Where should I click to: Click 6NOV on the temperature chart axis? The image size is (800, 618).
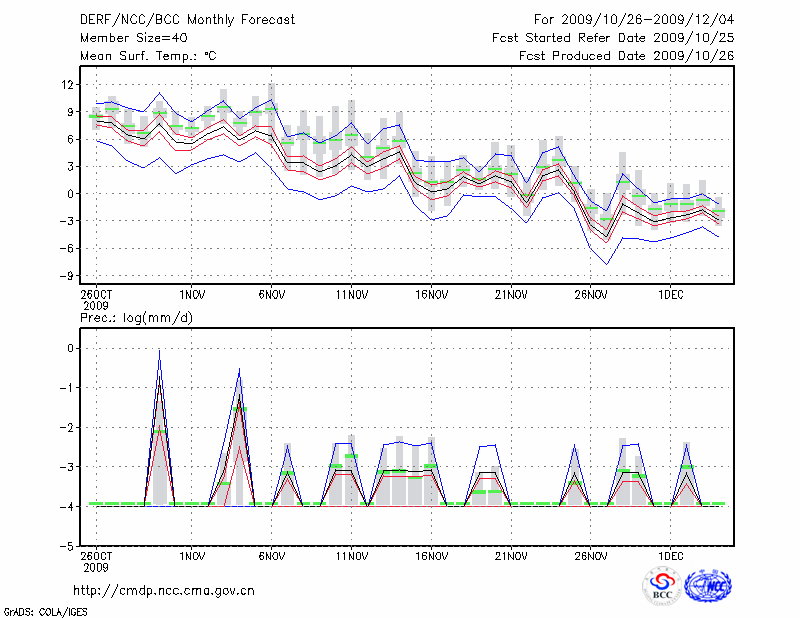tap(271, 295)
